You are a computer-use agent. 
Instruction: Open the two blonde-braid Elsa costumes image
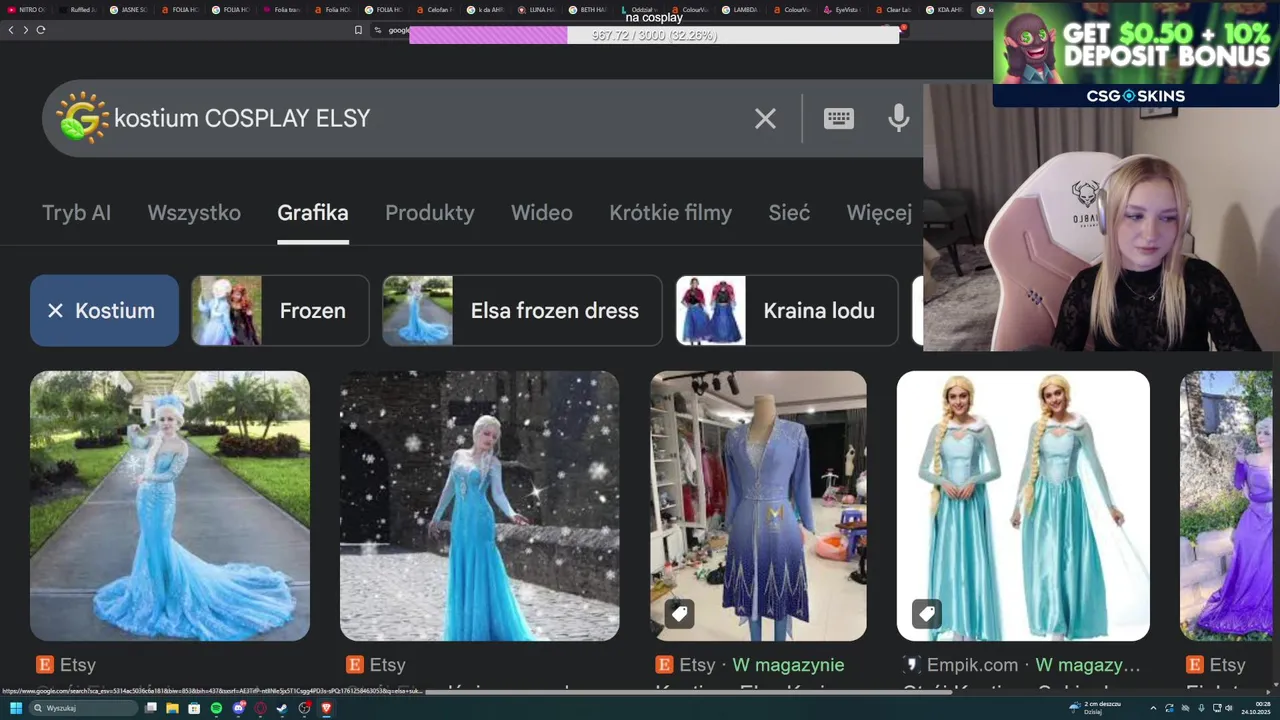(1023, 506)
